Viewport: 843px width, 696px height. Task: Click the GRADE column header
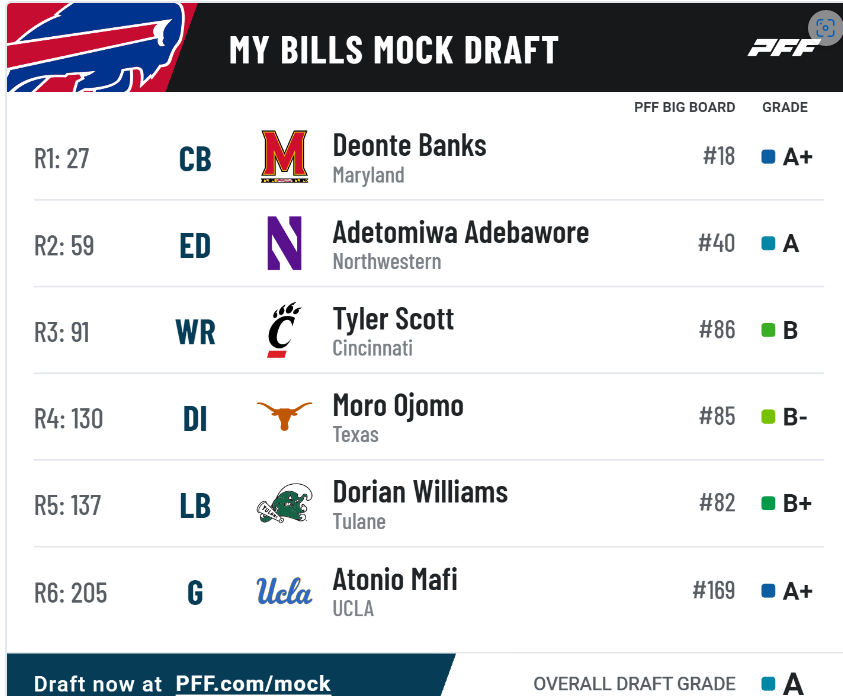tap(785, 107)
